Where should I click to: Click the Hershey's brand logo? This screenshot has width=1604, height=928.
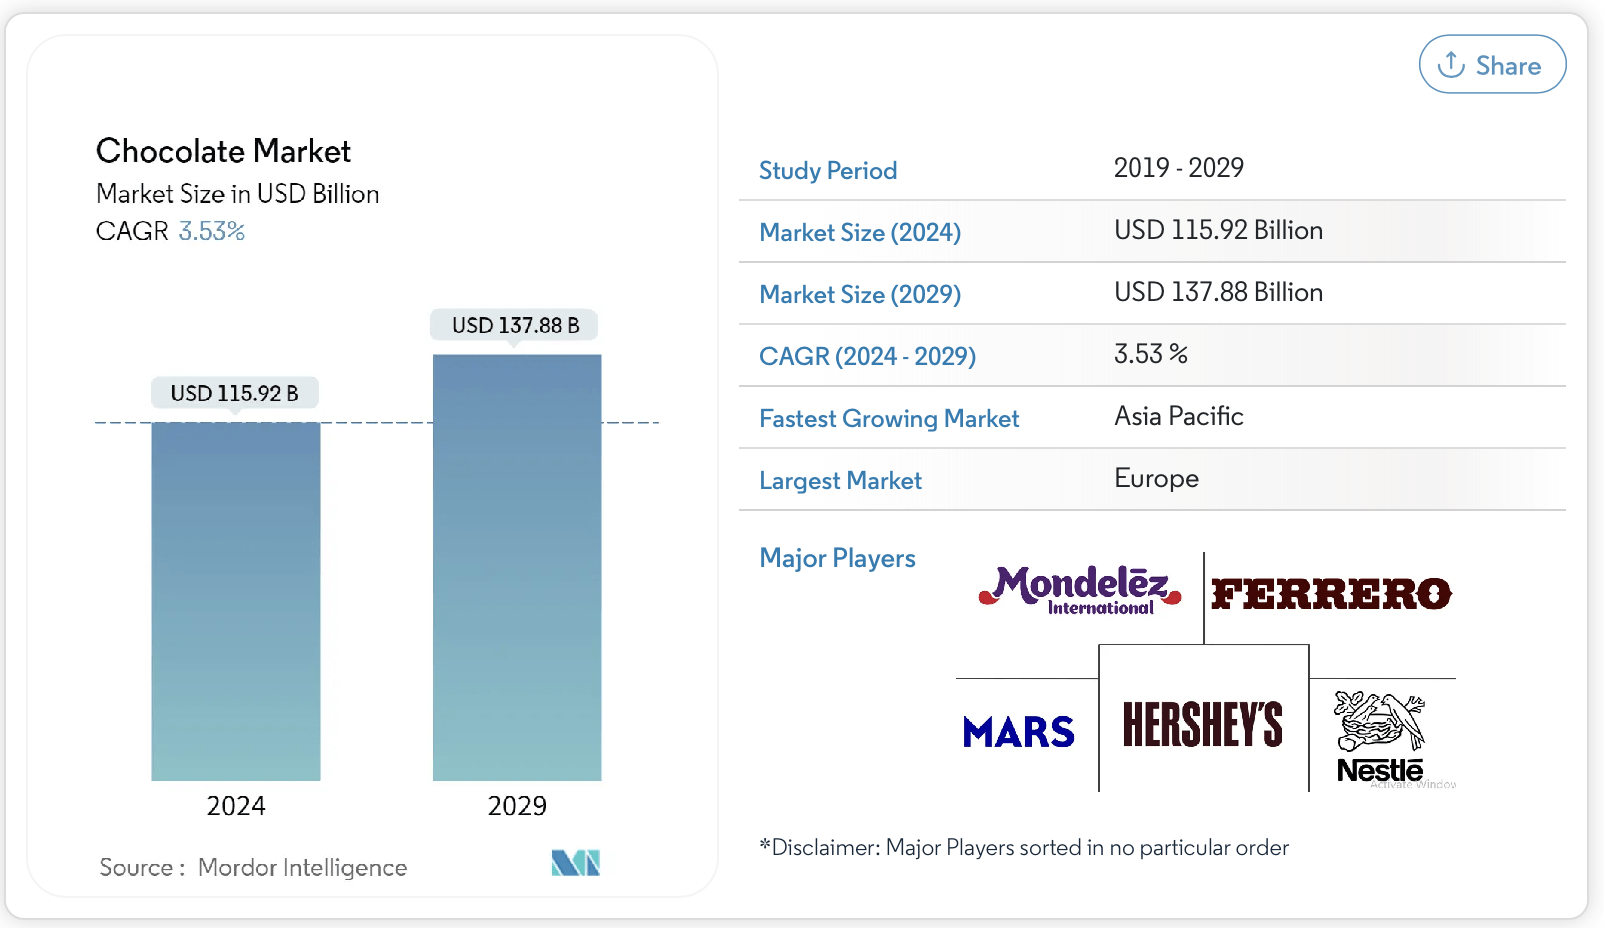pos(1203,722)
